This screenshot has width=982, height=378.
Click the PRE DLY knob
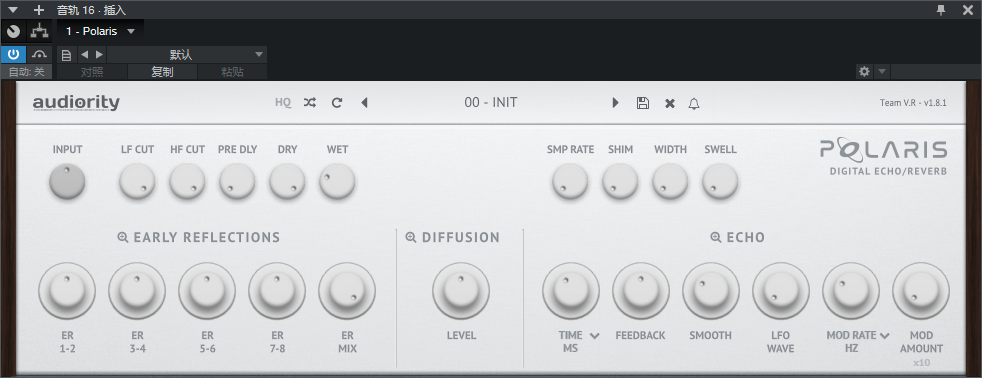tap(237, 181)
